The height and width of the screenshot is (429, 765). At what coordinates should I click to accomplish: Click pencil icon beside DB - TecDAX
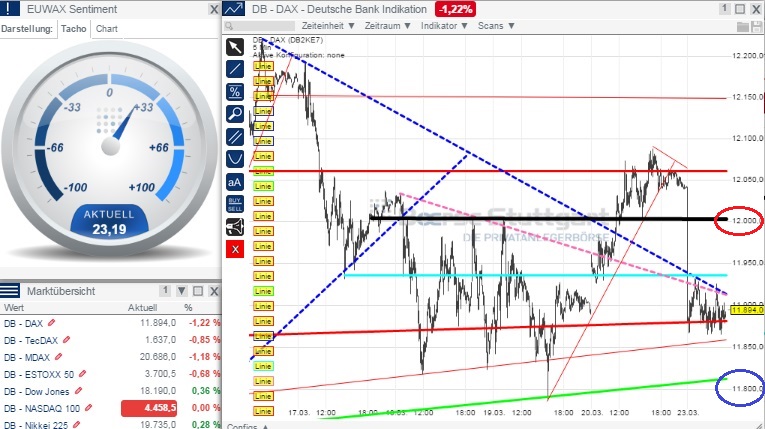pyautogui.click(x=67, y=340)
